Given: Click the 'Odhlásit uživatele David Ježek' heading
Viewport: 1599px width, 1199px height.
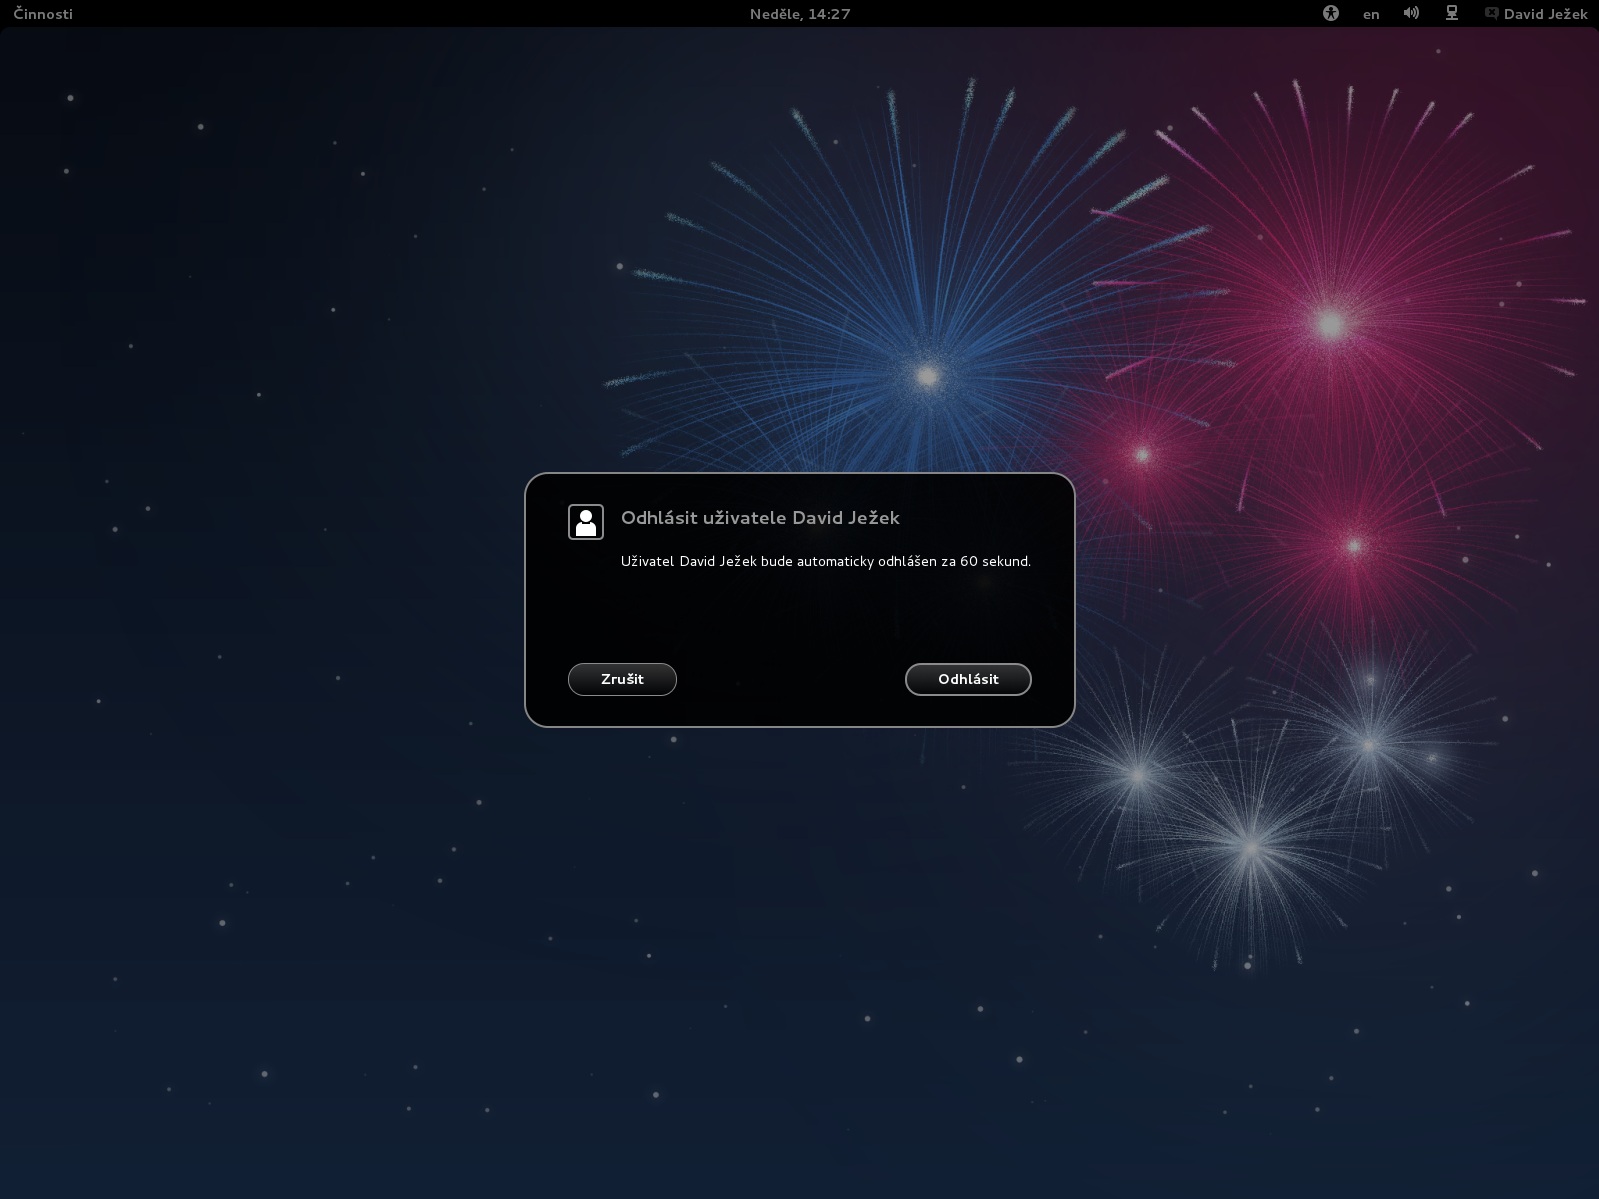Looking at the screenshot, I should click(760, 518).
